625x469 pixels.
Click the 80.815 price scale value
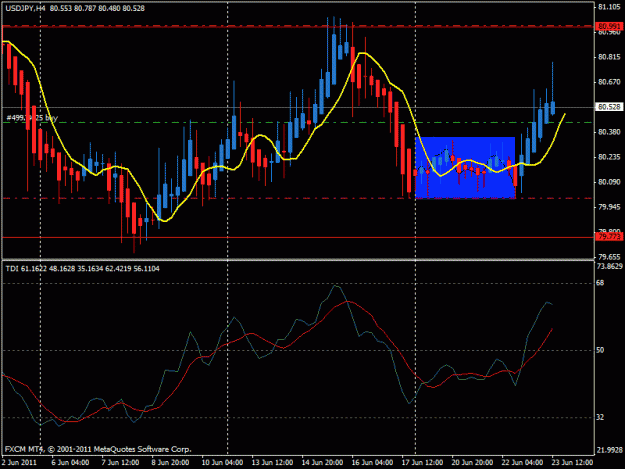(609, 57)
